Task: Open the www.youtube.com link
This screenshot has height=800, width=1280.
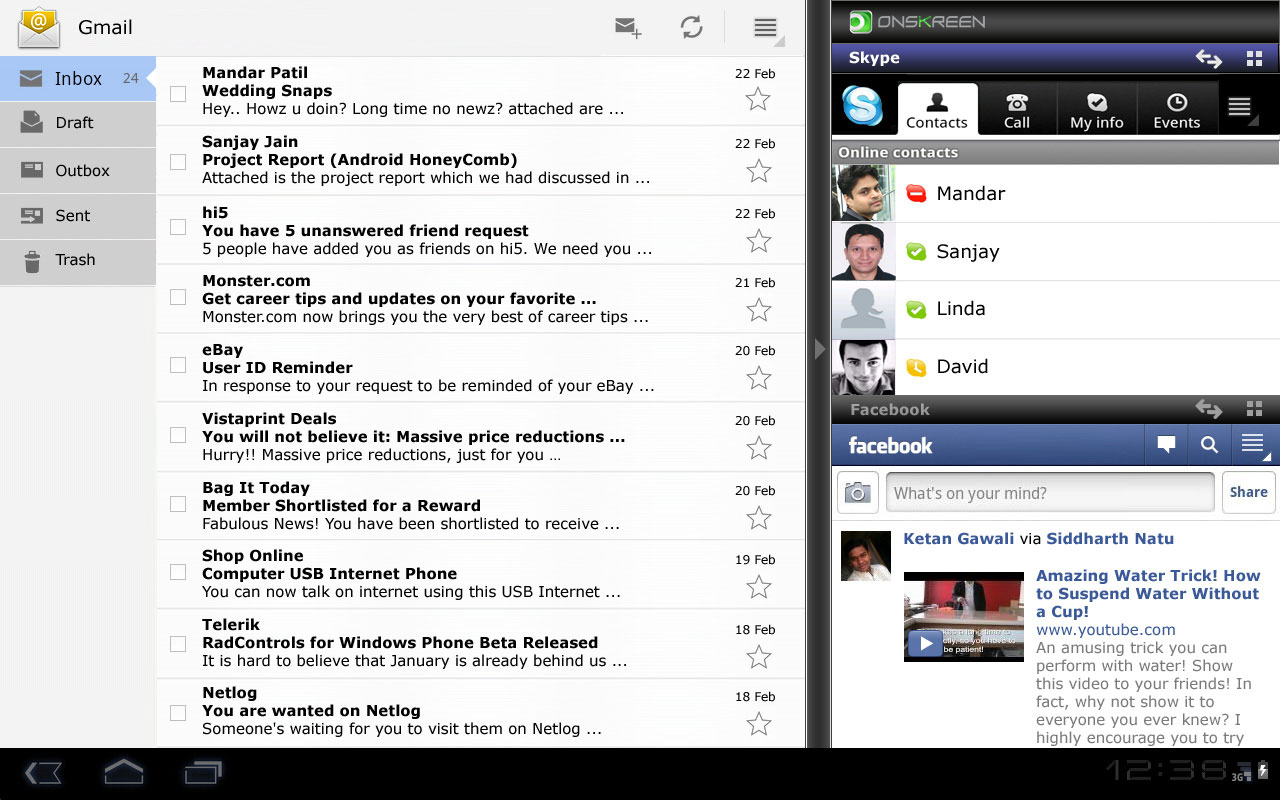Action: 1106,630
